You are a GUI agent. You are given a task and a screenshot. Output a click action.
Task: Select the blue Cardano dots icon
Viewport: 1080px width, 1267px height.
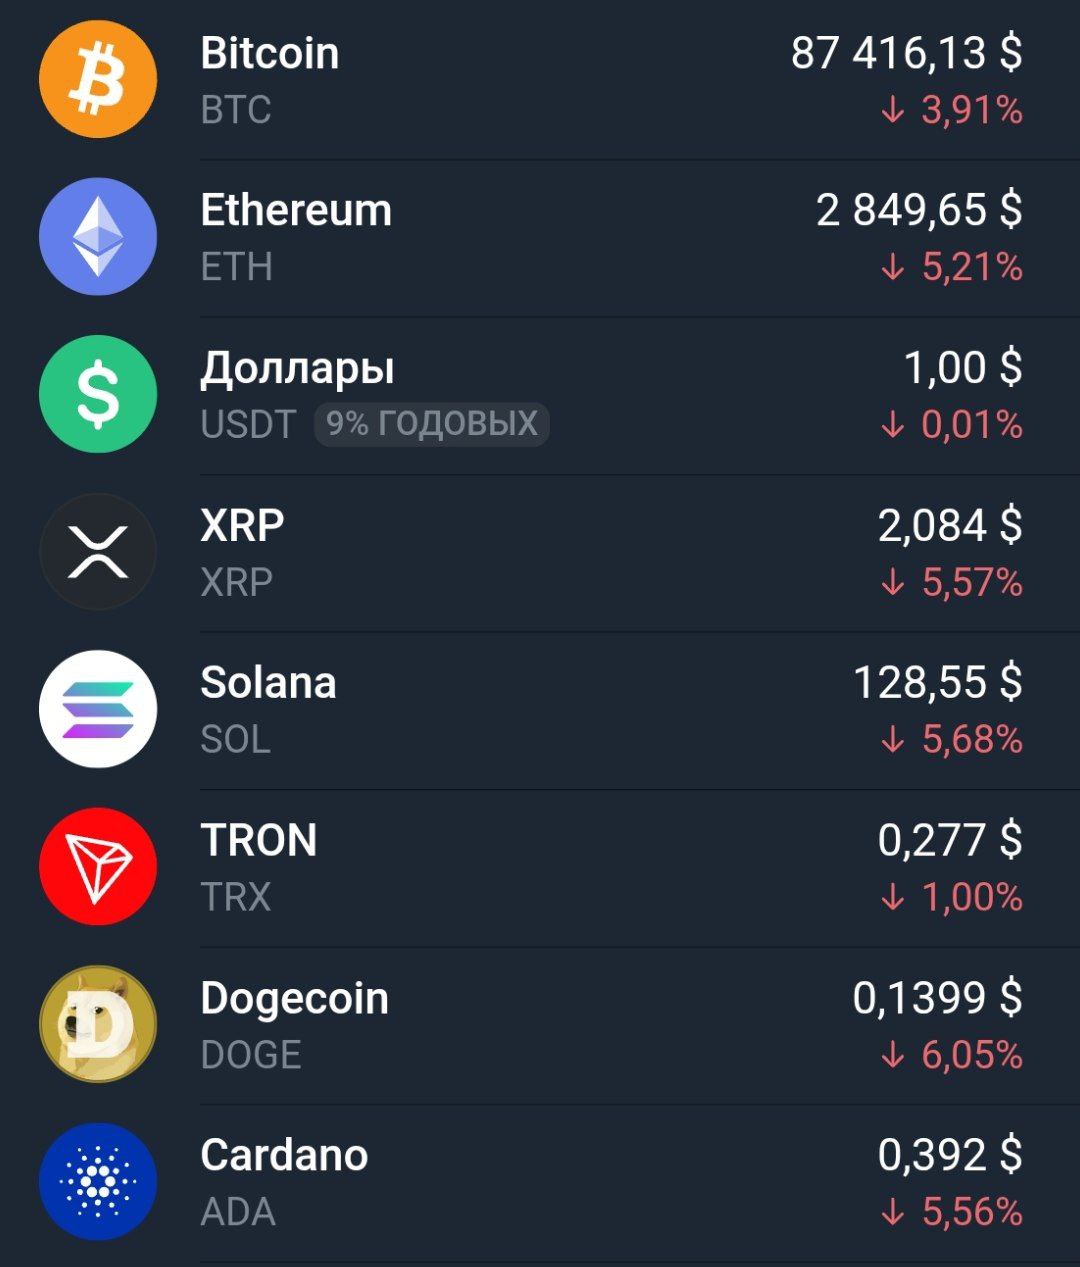pyautogui.click(x=98, y=1181)
